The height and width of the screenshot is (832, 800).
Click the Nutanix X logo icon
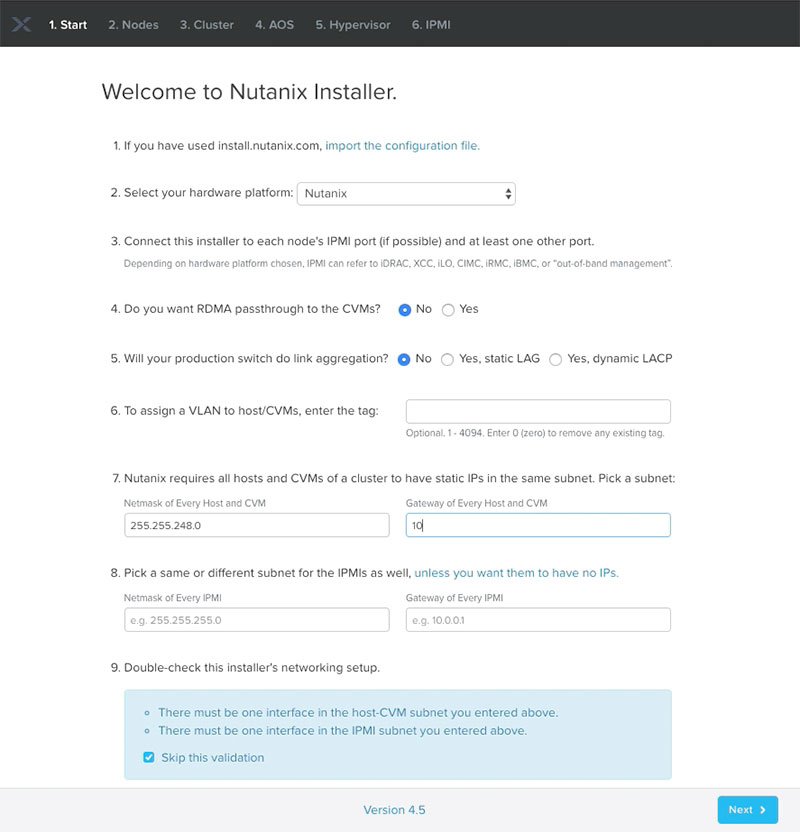(22, 24)
